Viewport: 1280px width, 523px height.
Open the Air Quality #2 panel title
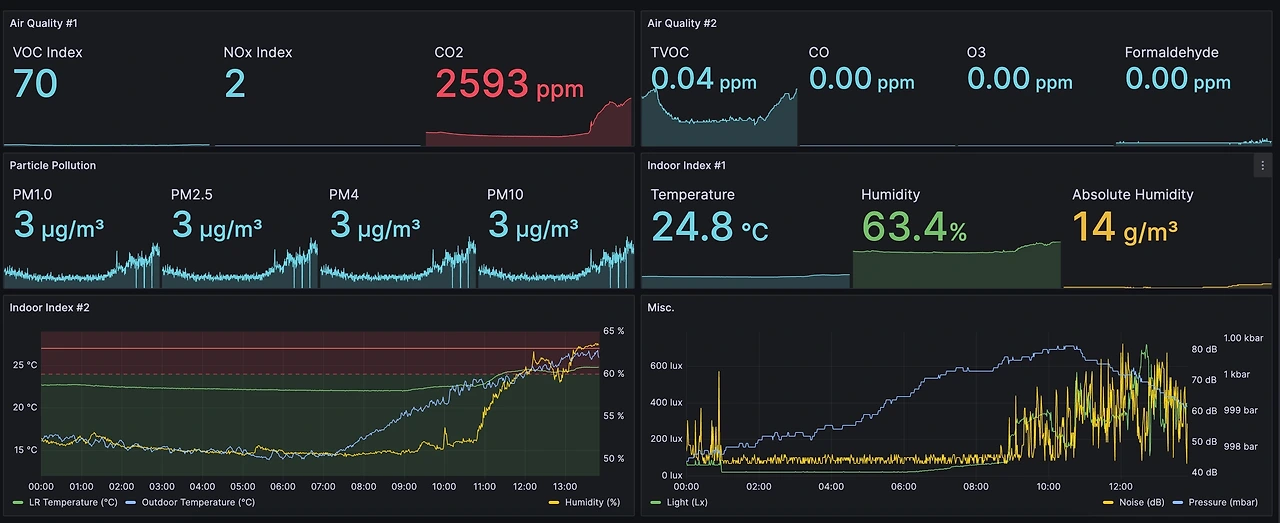pos(682,23)
